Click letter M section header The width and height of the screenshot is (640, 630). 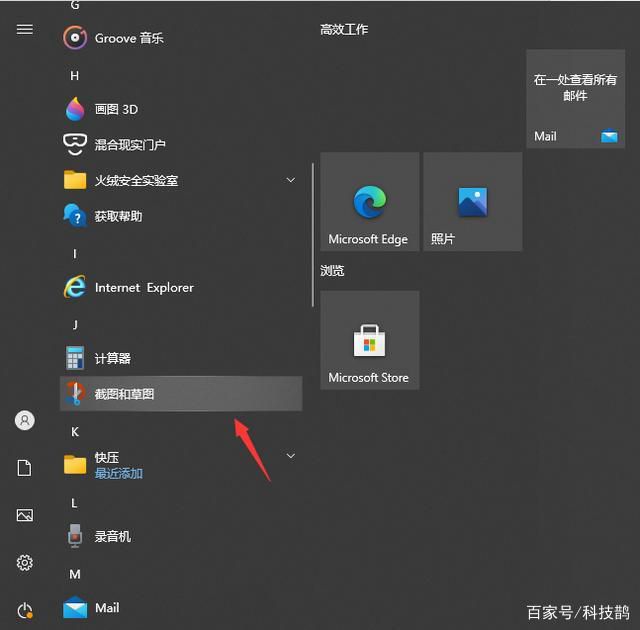pyautogui.click(x=75, y=574)
